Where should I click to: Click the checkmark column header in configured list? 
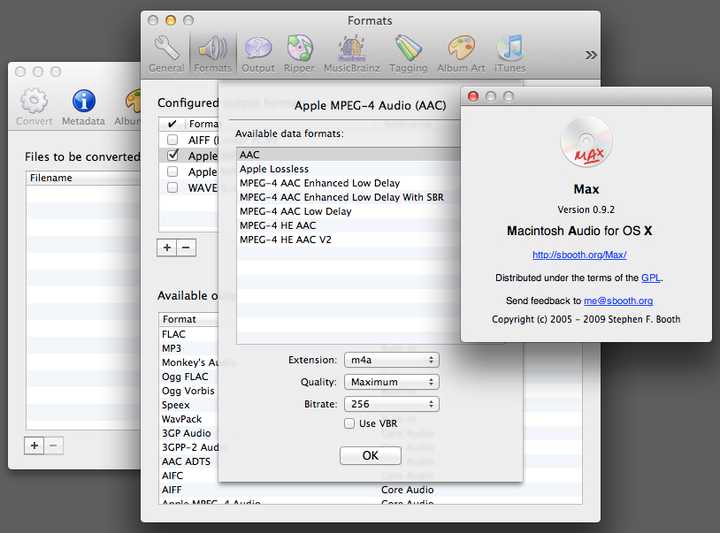[172, 123]
